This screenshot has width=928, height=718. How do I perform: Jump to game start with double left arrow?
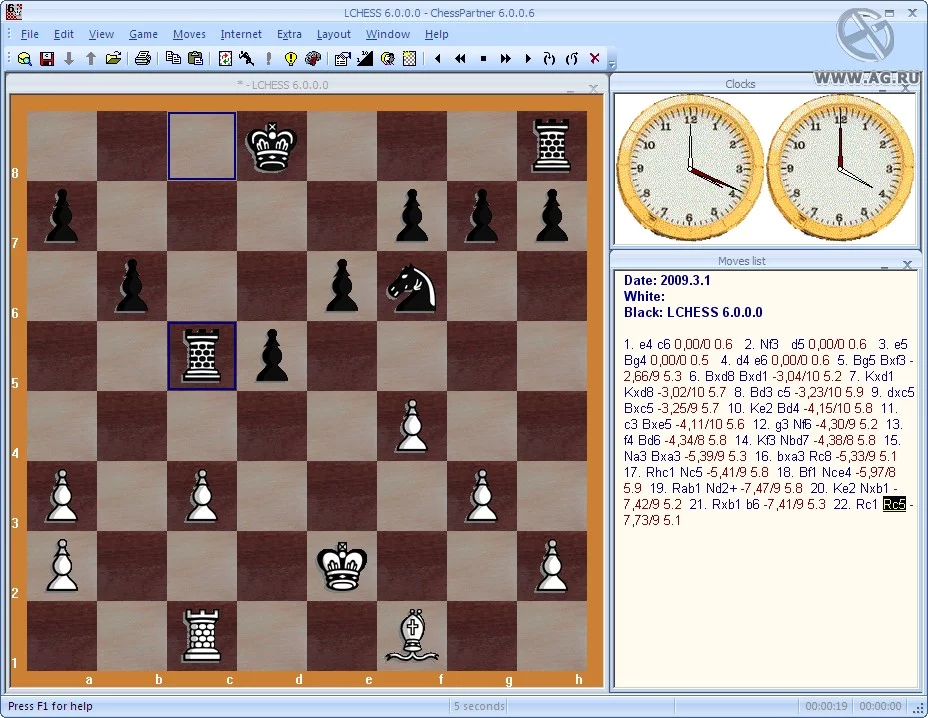click(x=460, y=59)
